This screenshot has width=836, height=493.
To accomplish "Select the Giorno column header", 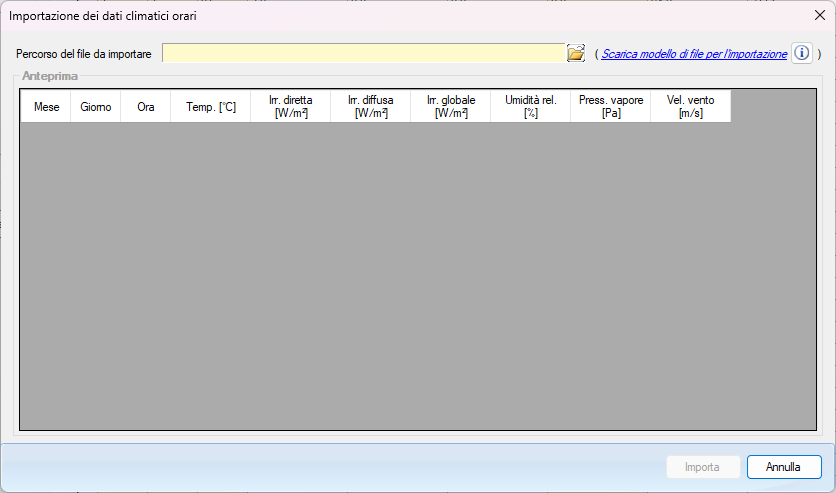I will pos(95,107).
